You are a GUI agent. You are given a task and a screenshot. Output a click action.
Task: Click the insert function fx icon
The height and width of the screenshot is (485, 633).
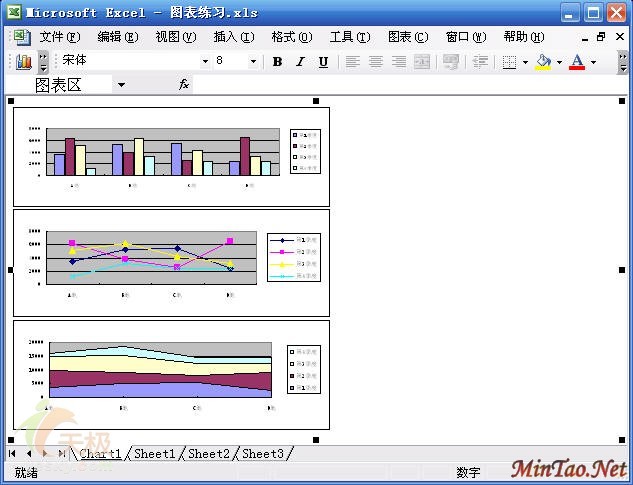pyautogui.click(x=184, y=85)
